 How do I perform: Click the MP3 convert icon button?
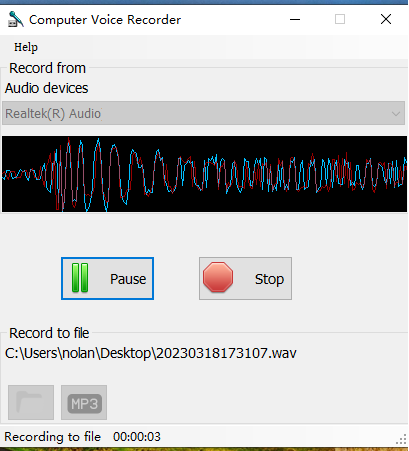coord(84,402)
